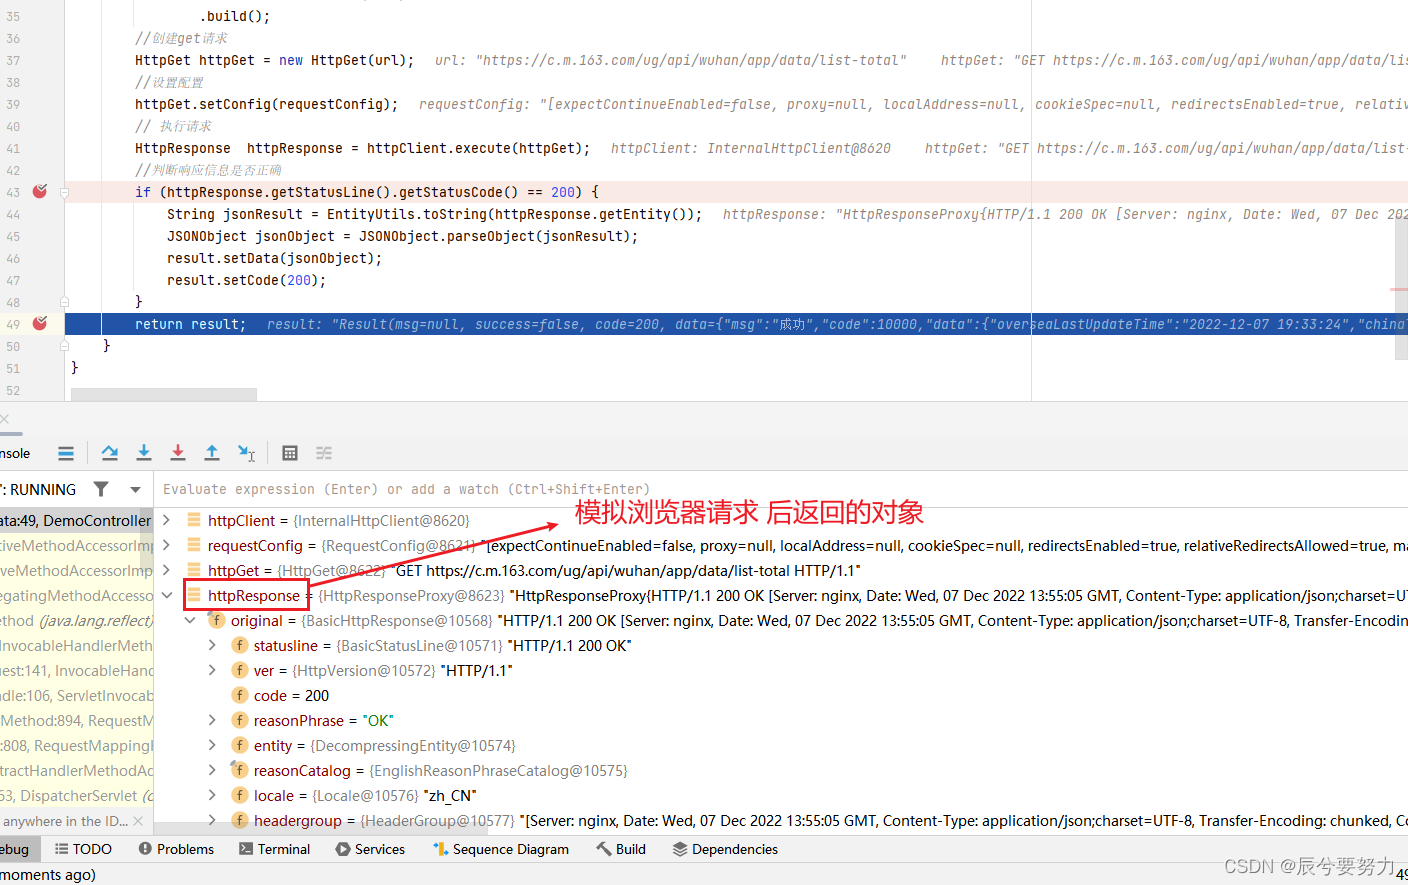Switch to the Console tab

point(15,453)
